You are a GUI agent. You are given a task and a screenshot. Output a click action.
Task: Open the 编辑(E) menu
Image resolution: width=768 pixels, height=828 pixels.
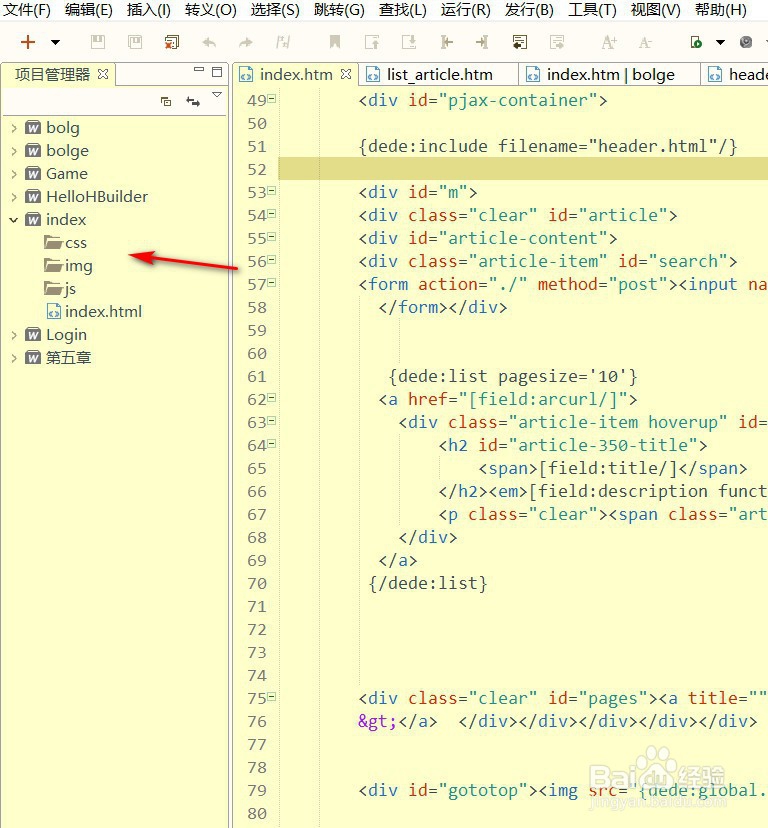[x=88, y=10]
